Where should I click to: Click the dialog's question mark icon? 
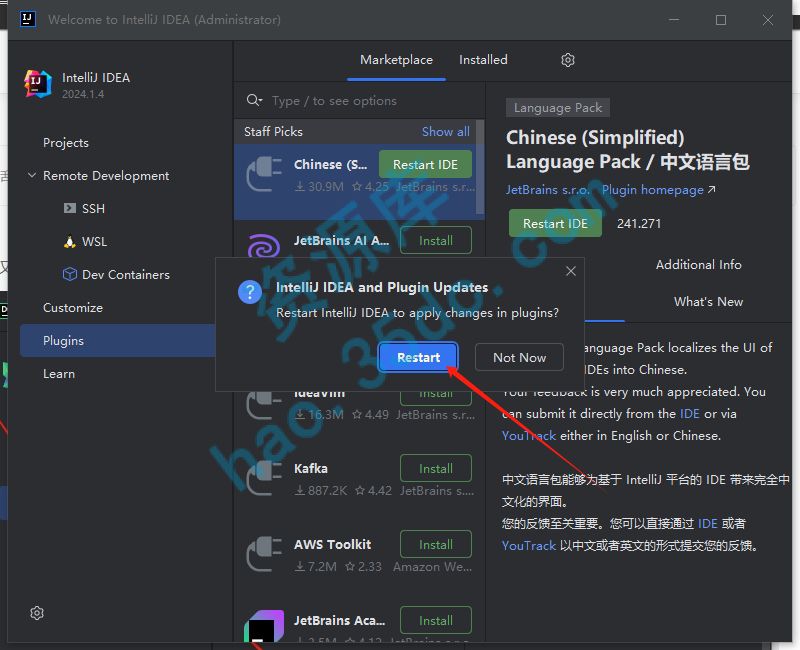(x=249, y=292)
